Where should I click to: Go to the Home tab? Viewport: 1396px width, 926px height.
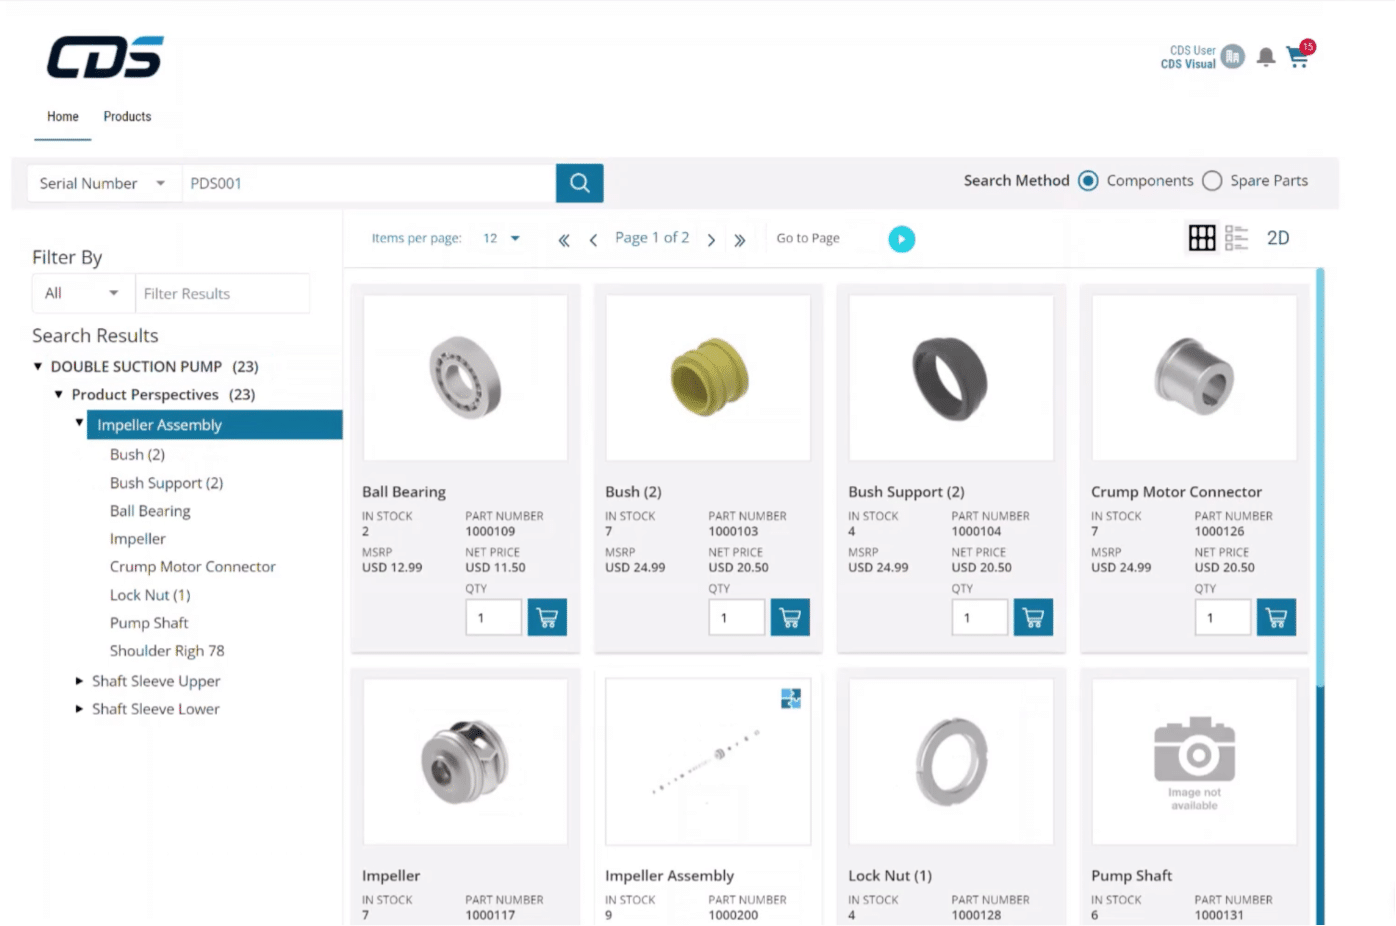(62, 117)
